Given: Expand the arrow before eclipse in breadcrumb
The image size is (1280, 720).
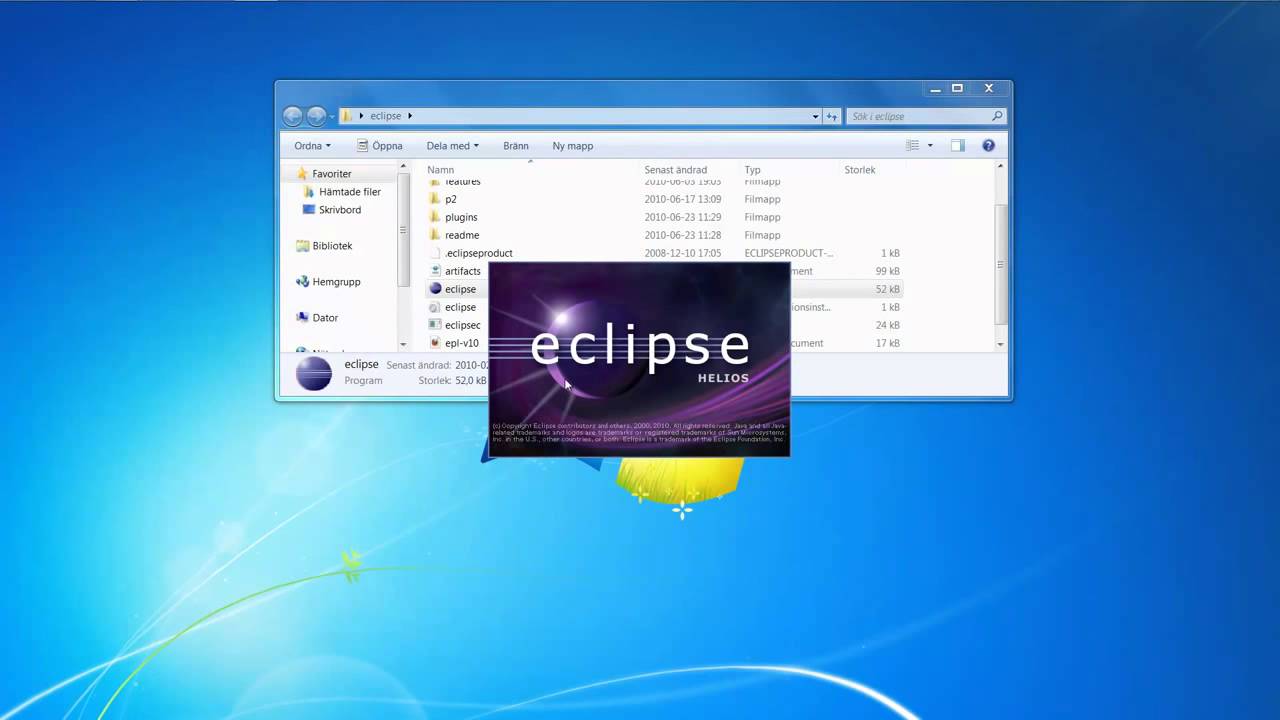Looking at the screenshot, I should [x=362, y=116].
